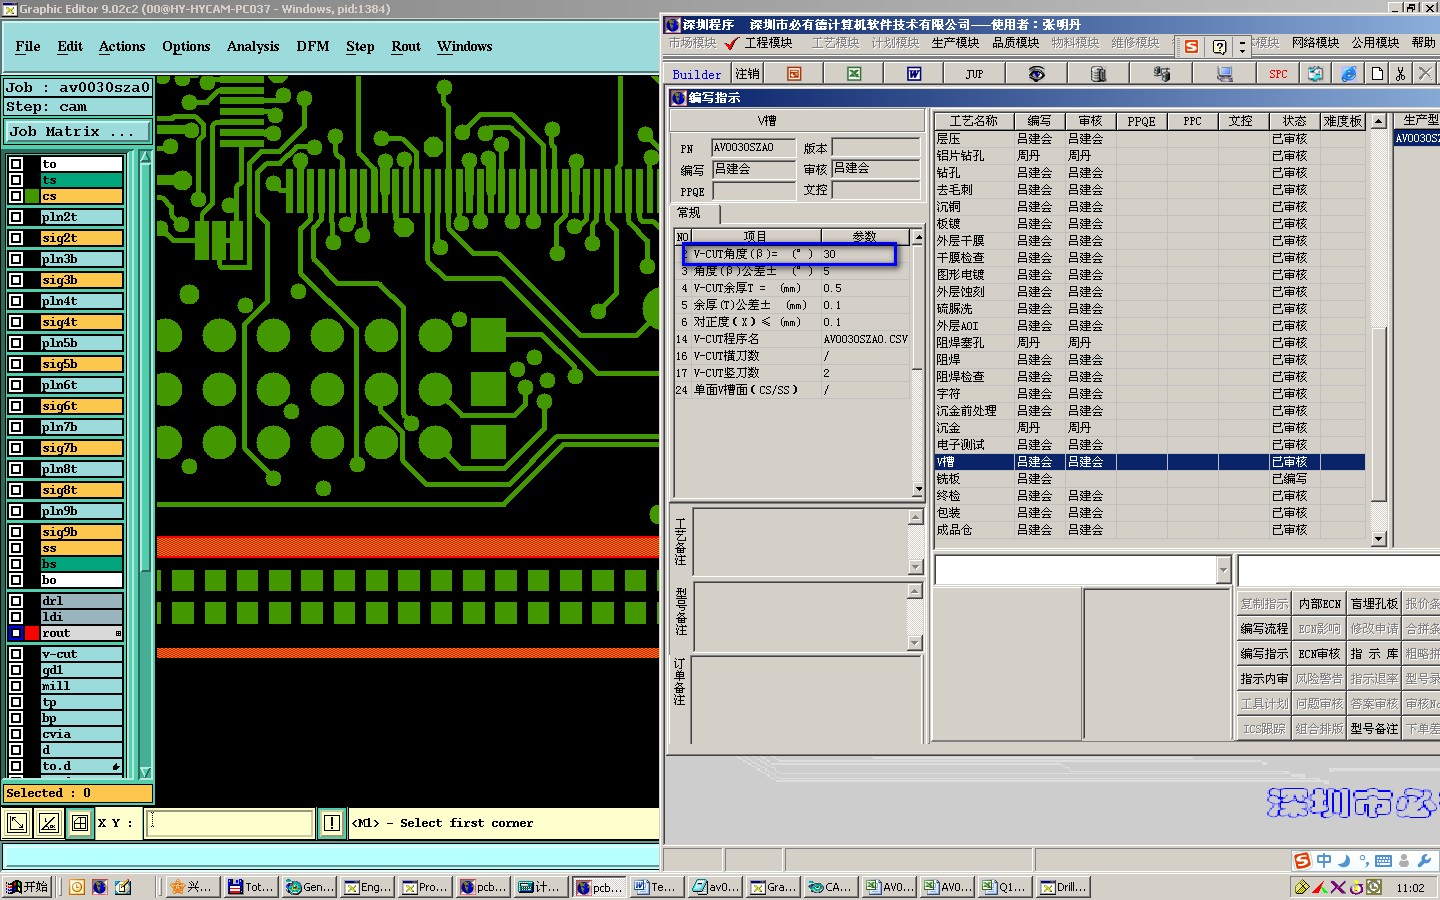This screenshot has height=900, width=1440.
Task: Open the 生产模块 menu
Action: (x=955, y=43)
